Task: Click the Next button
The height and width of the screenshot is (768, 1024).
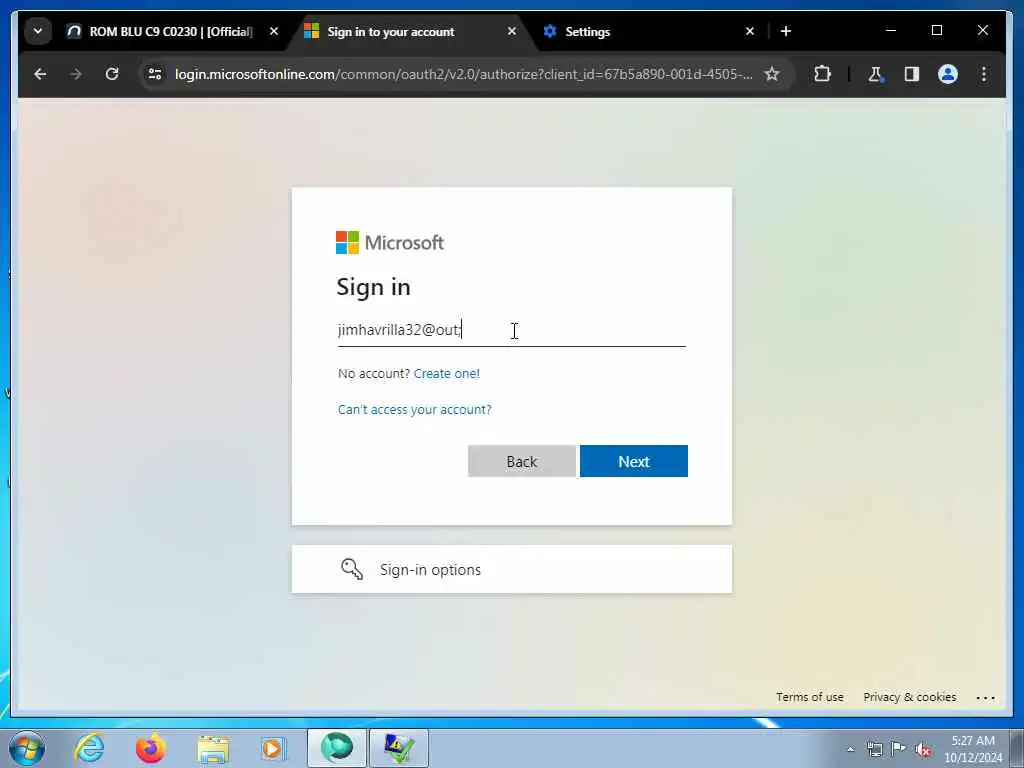Action: click(x=633, y=462)
